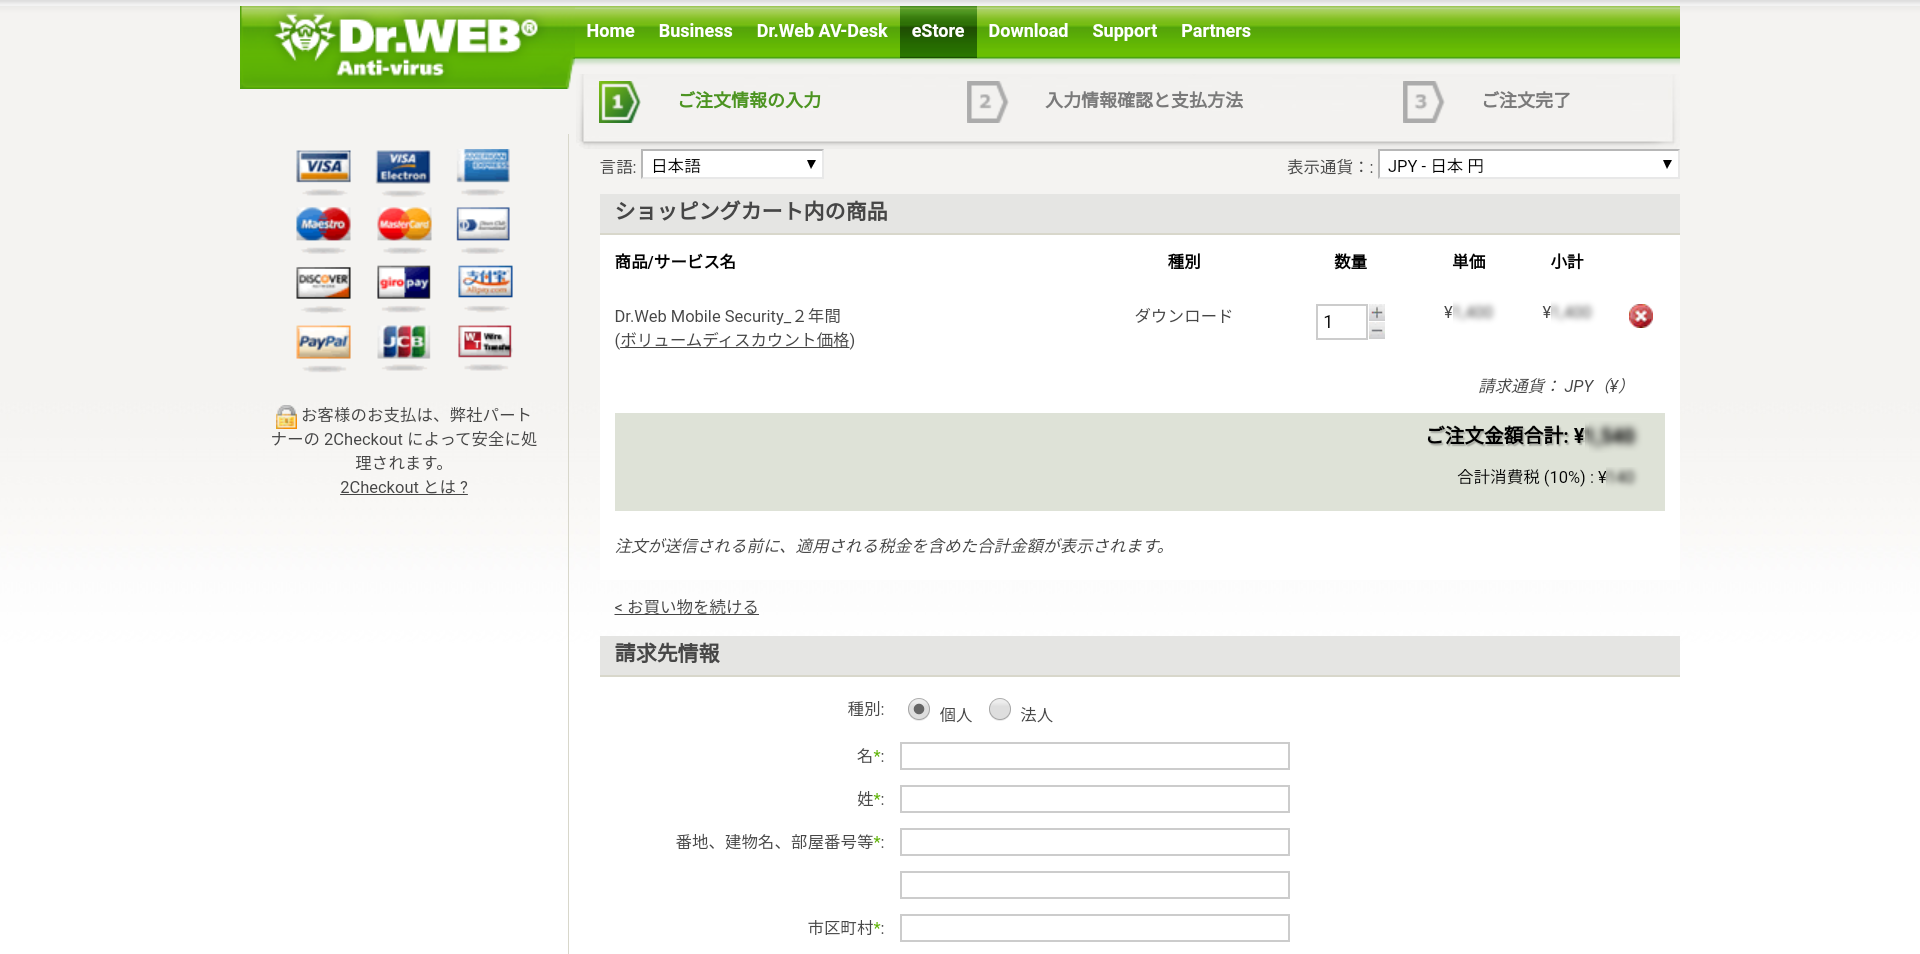The width and height of the screenshot is (1920, 954).
Task: Click the 数量 column header
Action: (x=1350, y=262)
